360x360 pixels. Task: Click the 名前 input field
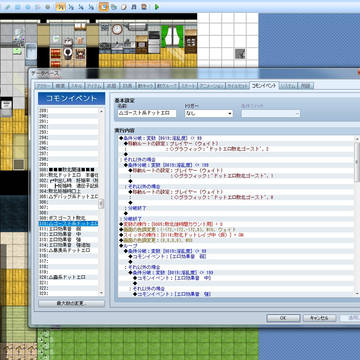click(147, 113)
